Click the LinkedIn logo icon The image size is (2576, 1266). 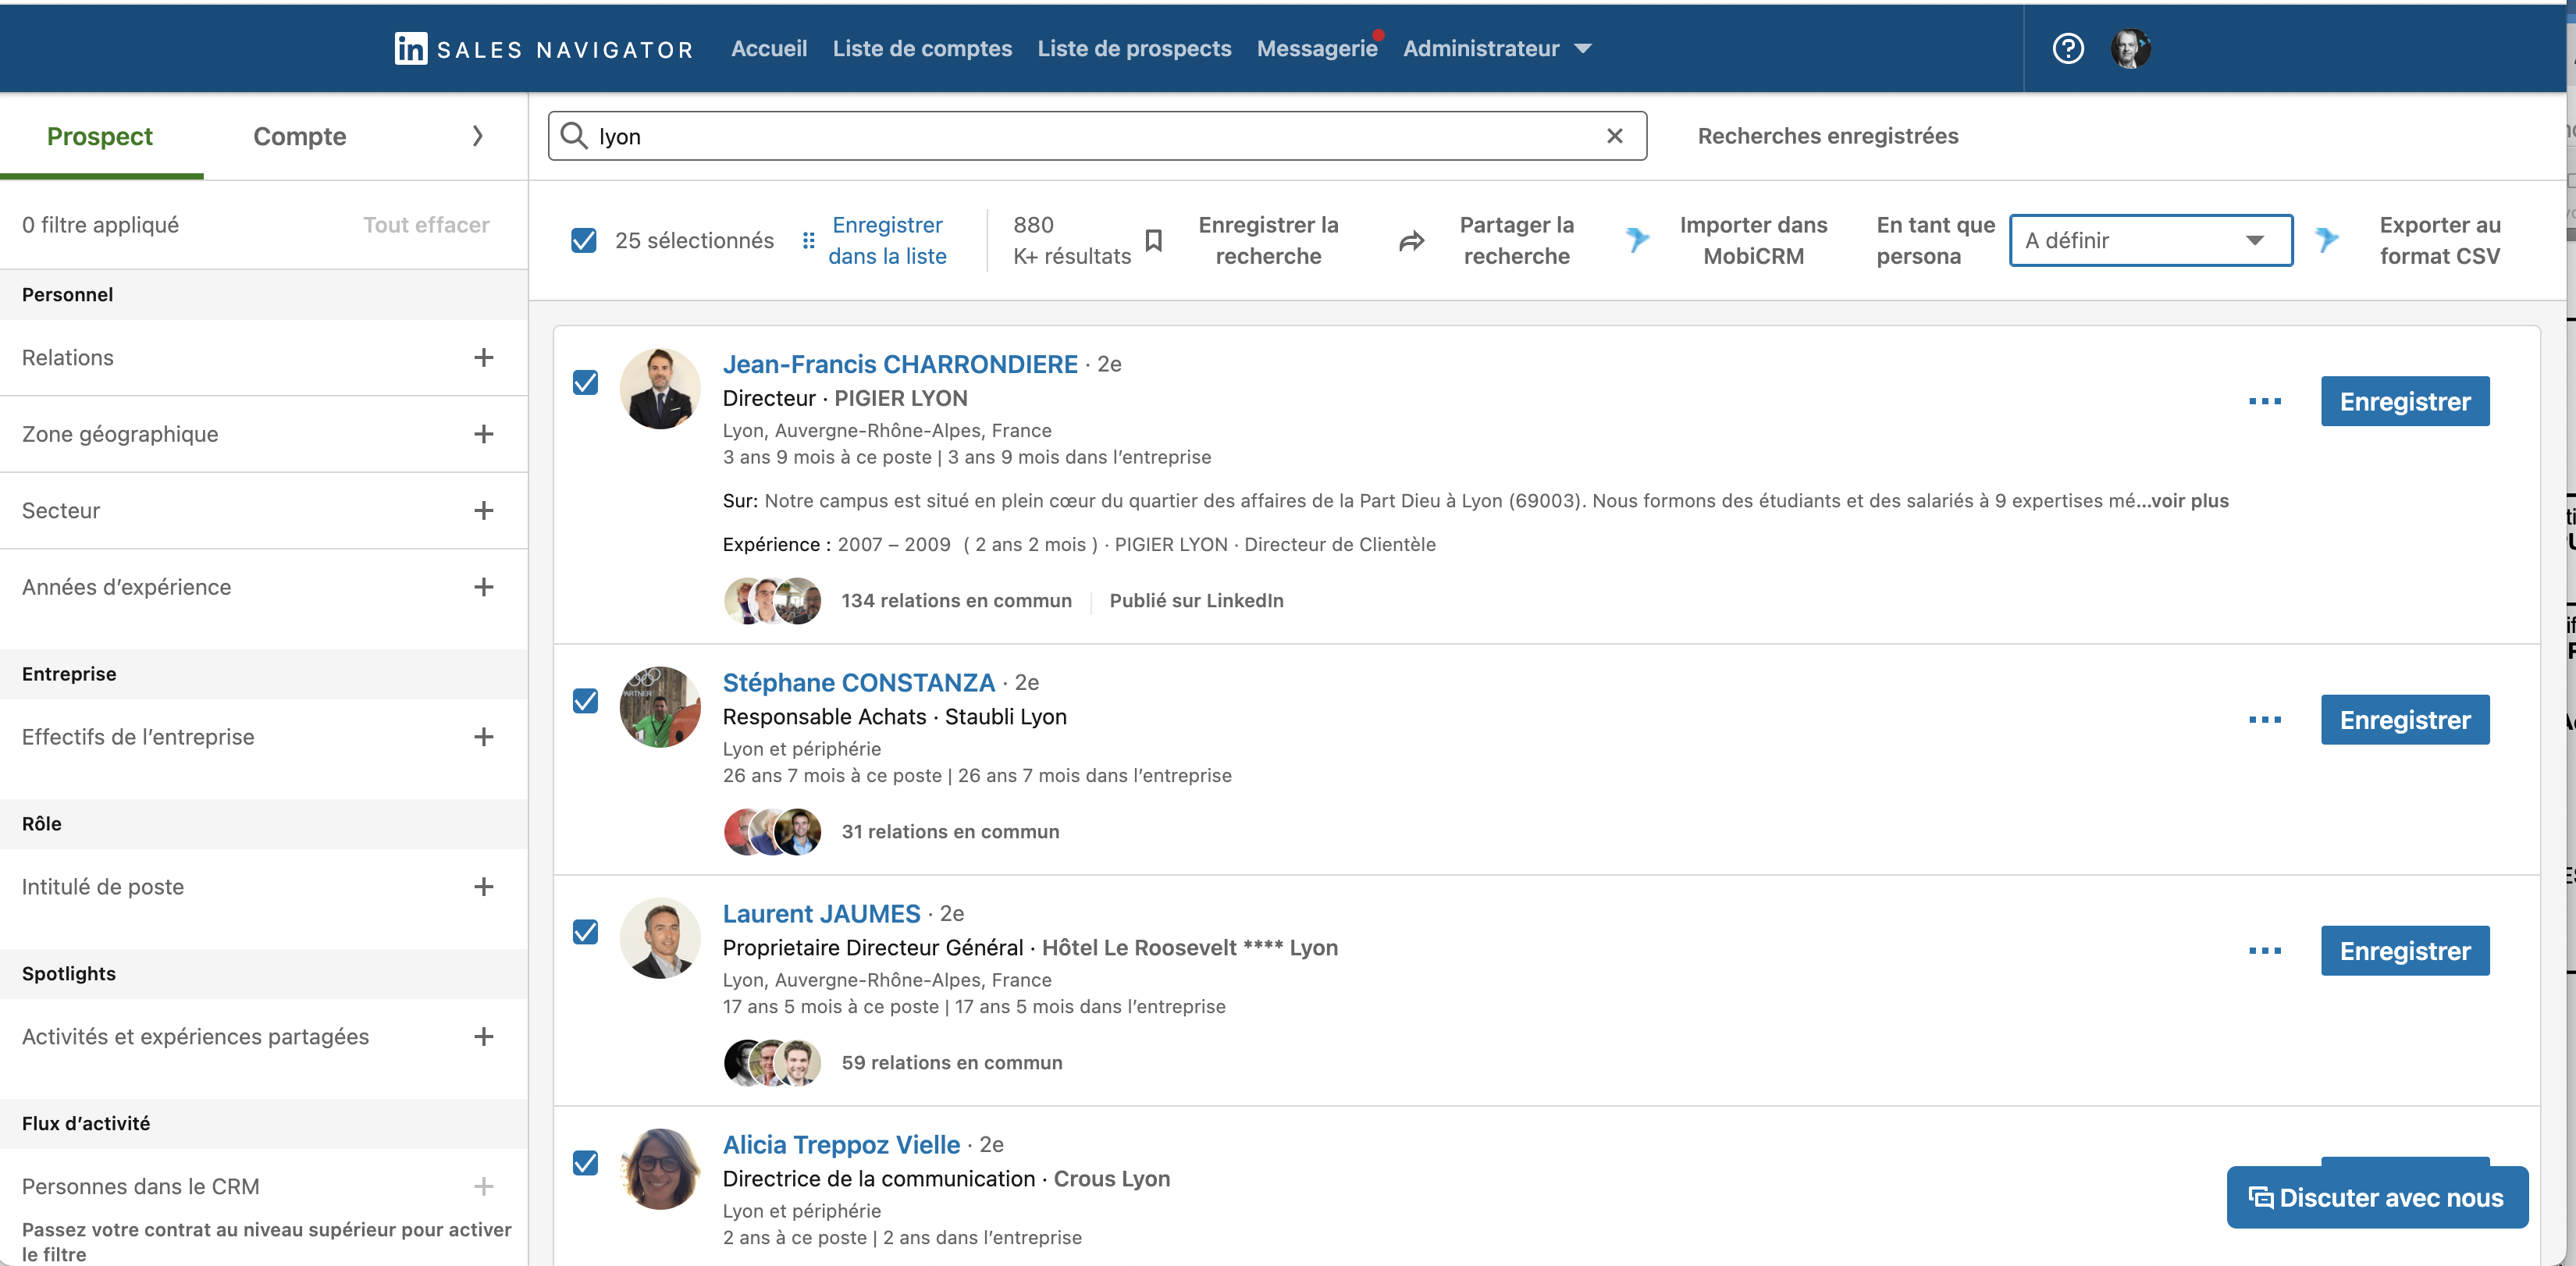[x=410, y=48]
